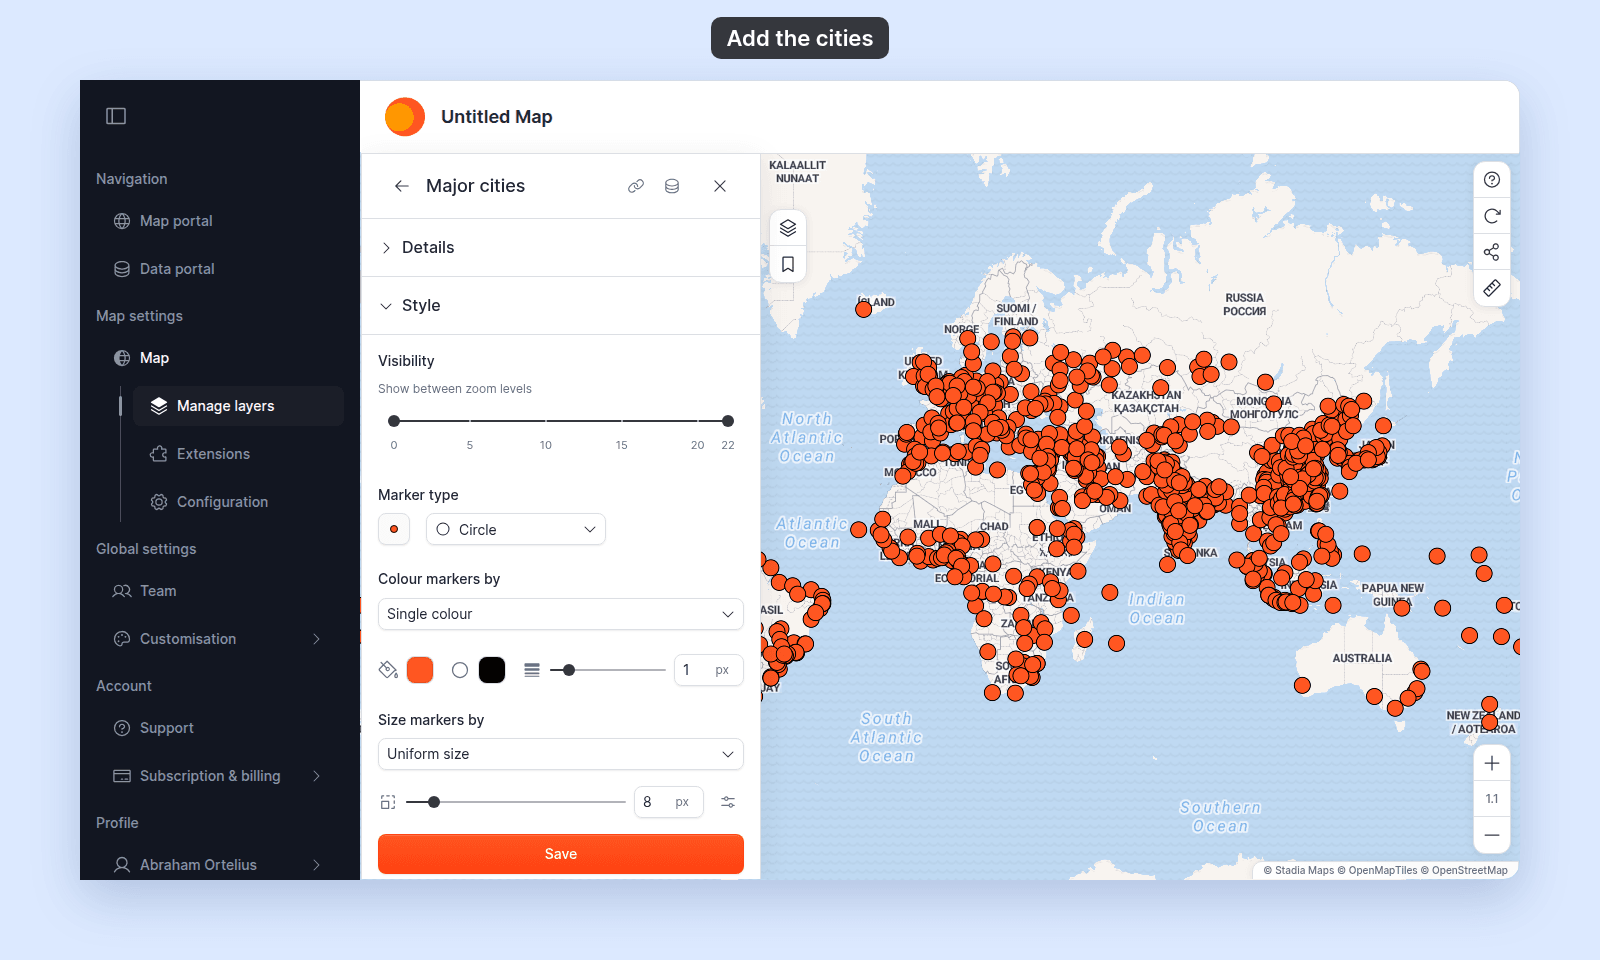The height and width of the screenshot is (960, 1600).
Task: Zoom out with the minus button
Action: [x=1492, y=835]
